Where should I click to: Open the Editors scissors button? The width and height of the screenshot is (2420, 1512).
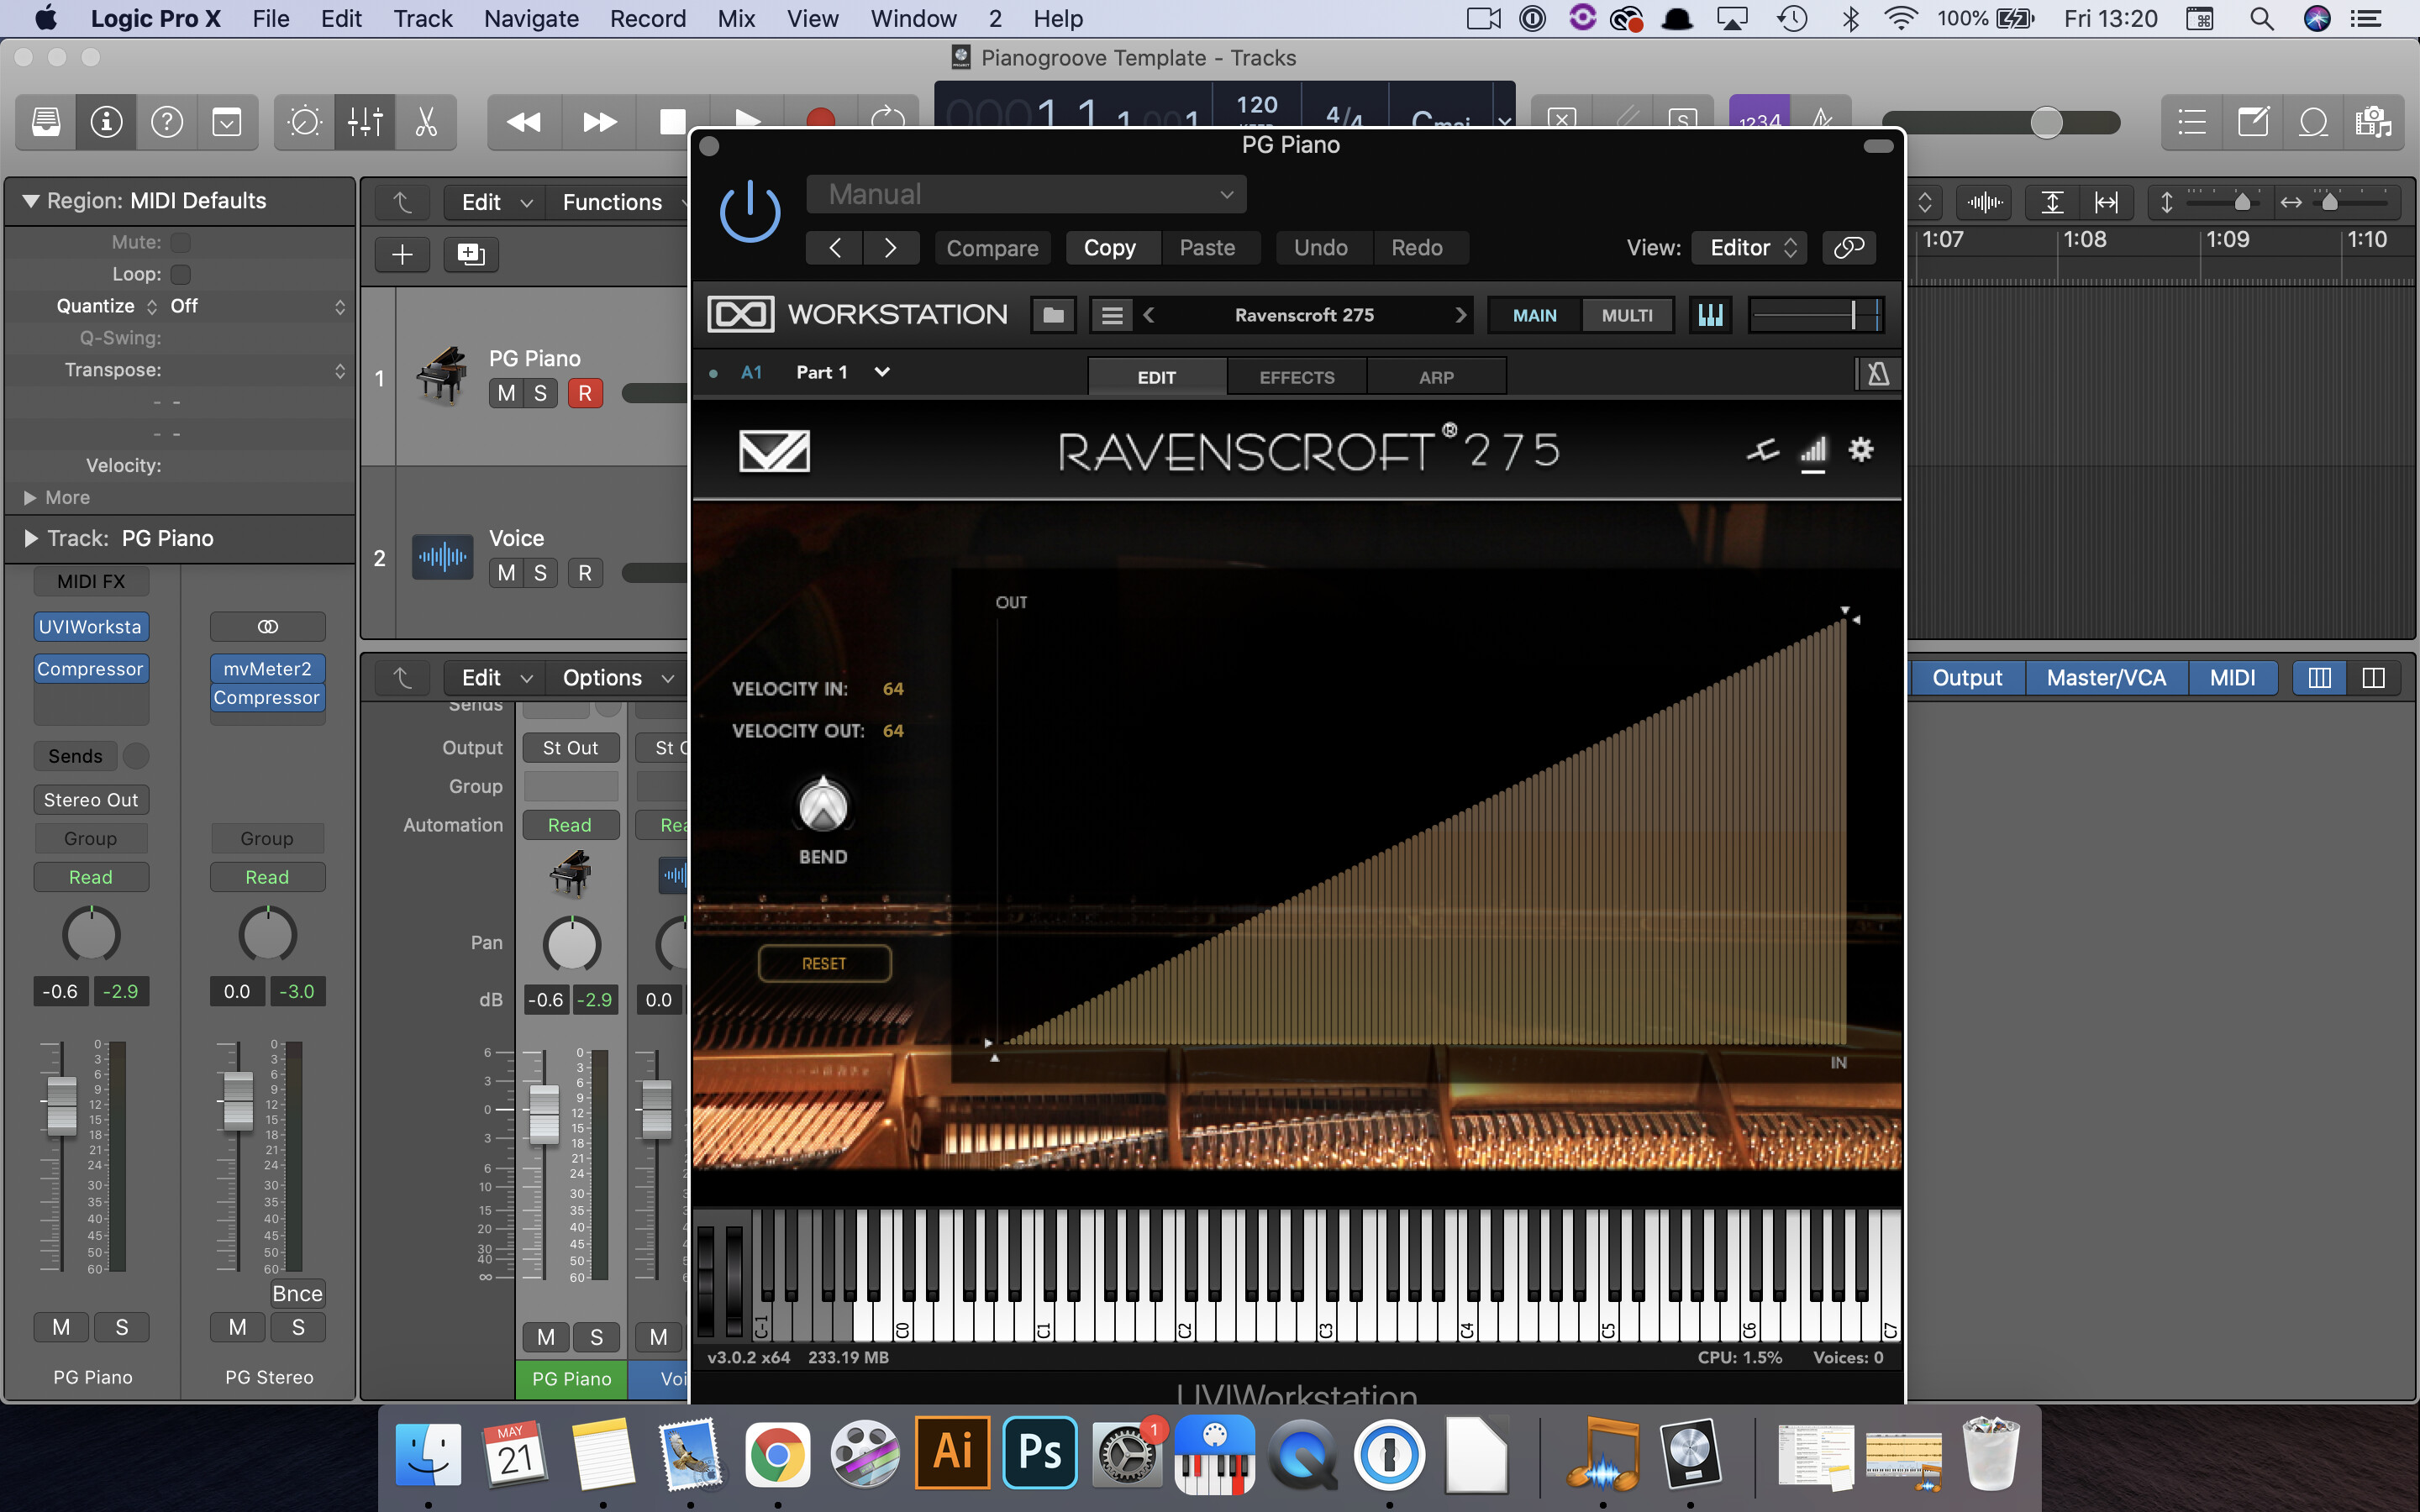coord(426,122)
